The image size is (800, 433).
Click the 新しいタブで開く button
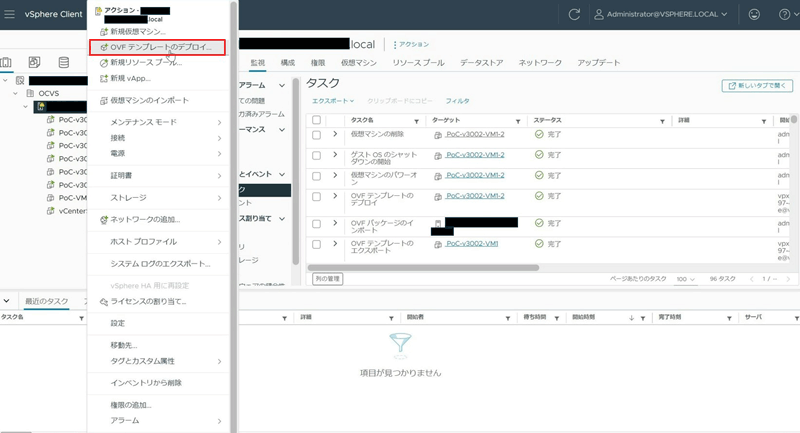click(x=757, y=85)
